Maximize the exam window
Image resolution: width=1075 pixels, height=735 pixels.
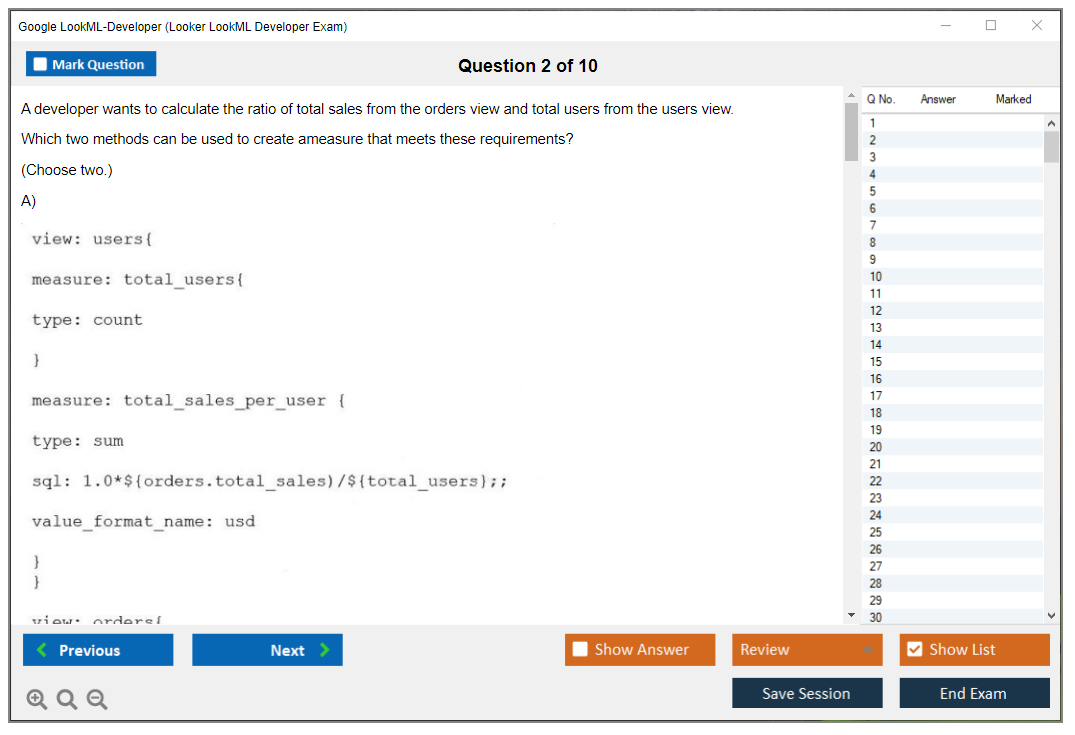tap(991, 26)
